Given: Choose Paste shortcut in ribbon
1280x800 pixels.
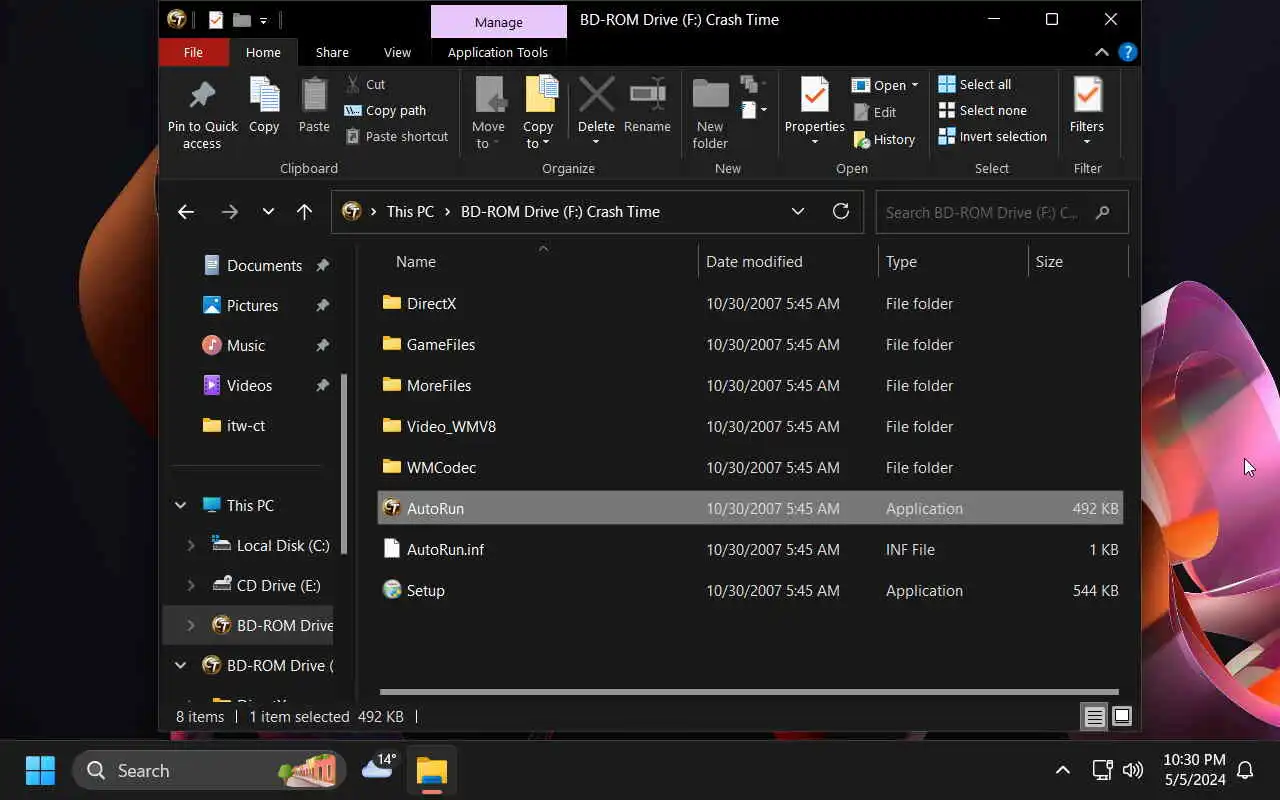Looking at the screenshot, I should 396,136.
